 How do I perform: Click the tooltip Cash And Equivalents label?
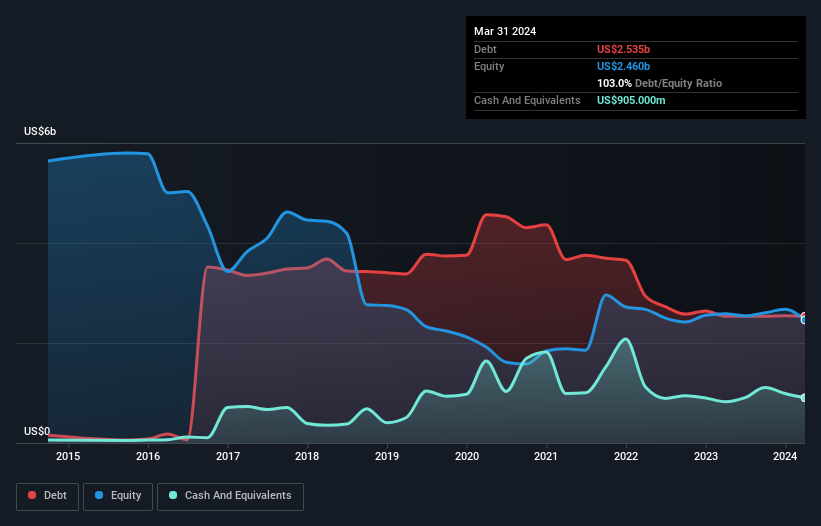click(x=527, y=100)
